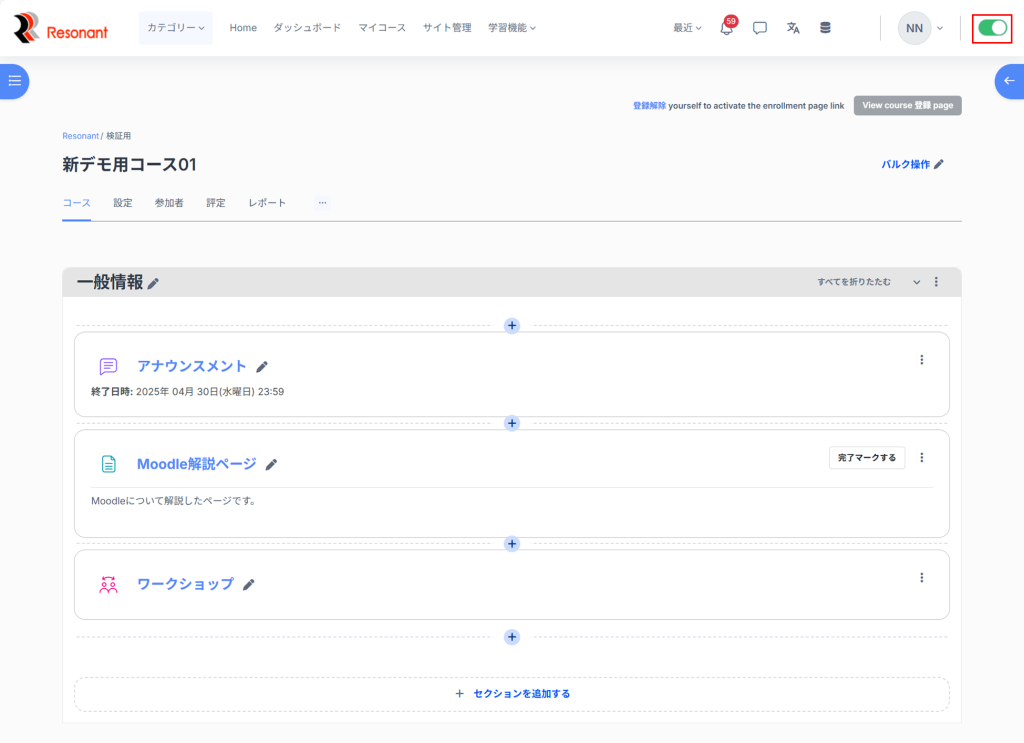This screenshot has height=743, width=1024.
Task: Click the Resonant logo
Action: pyautogui.click(x=60, y=28)
